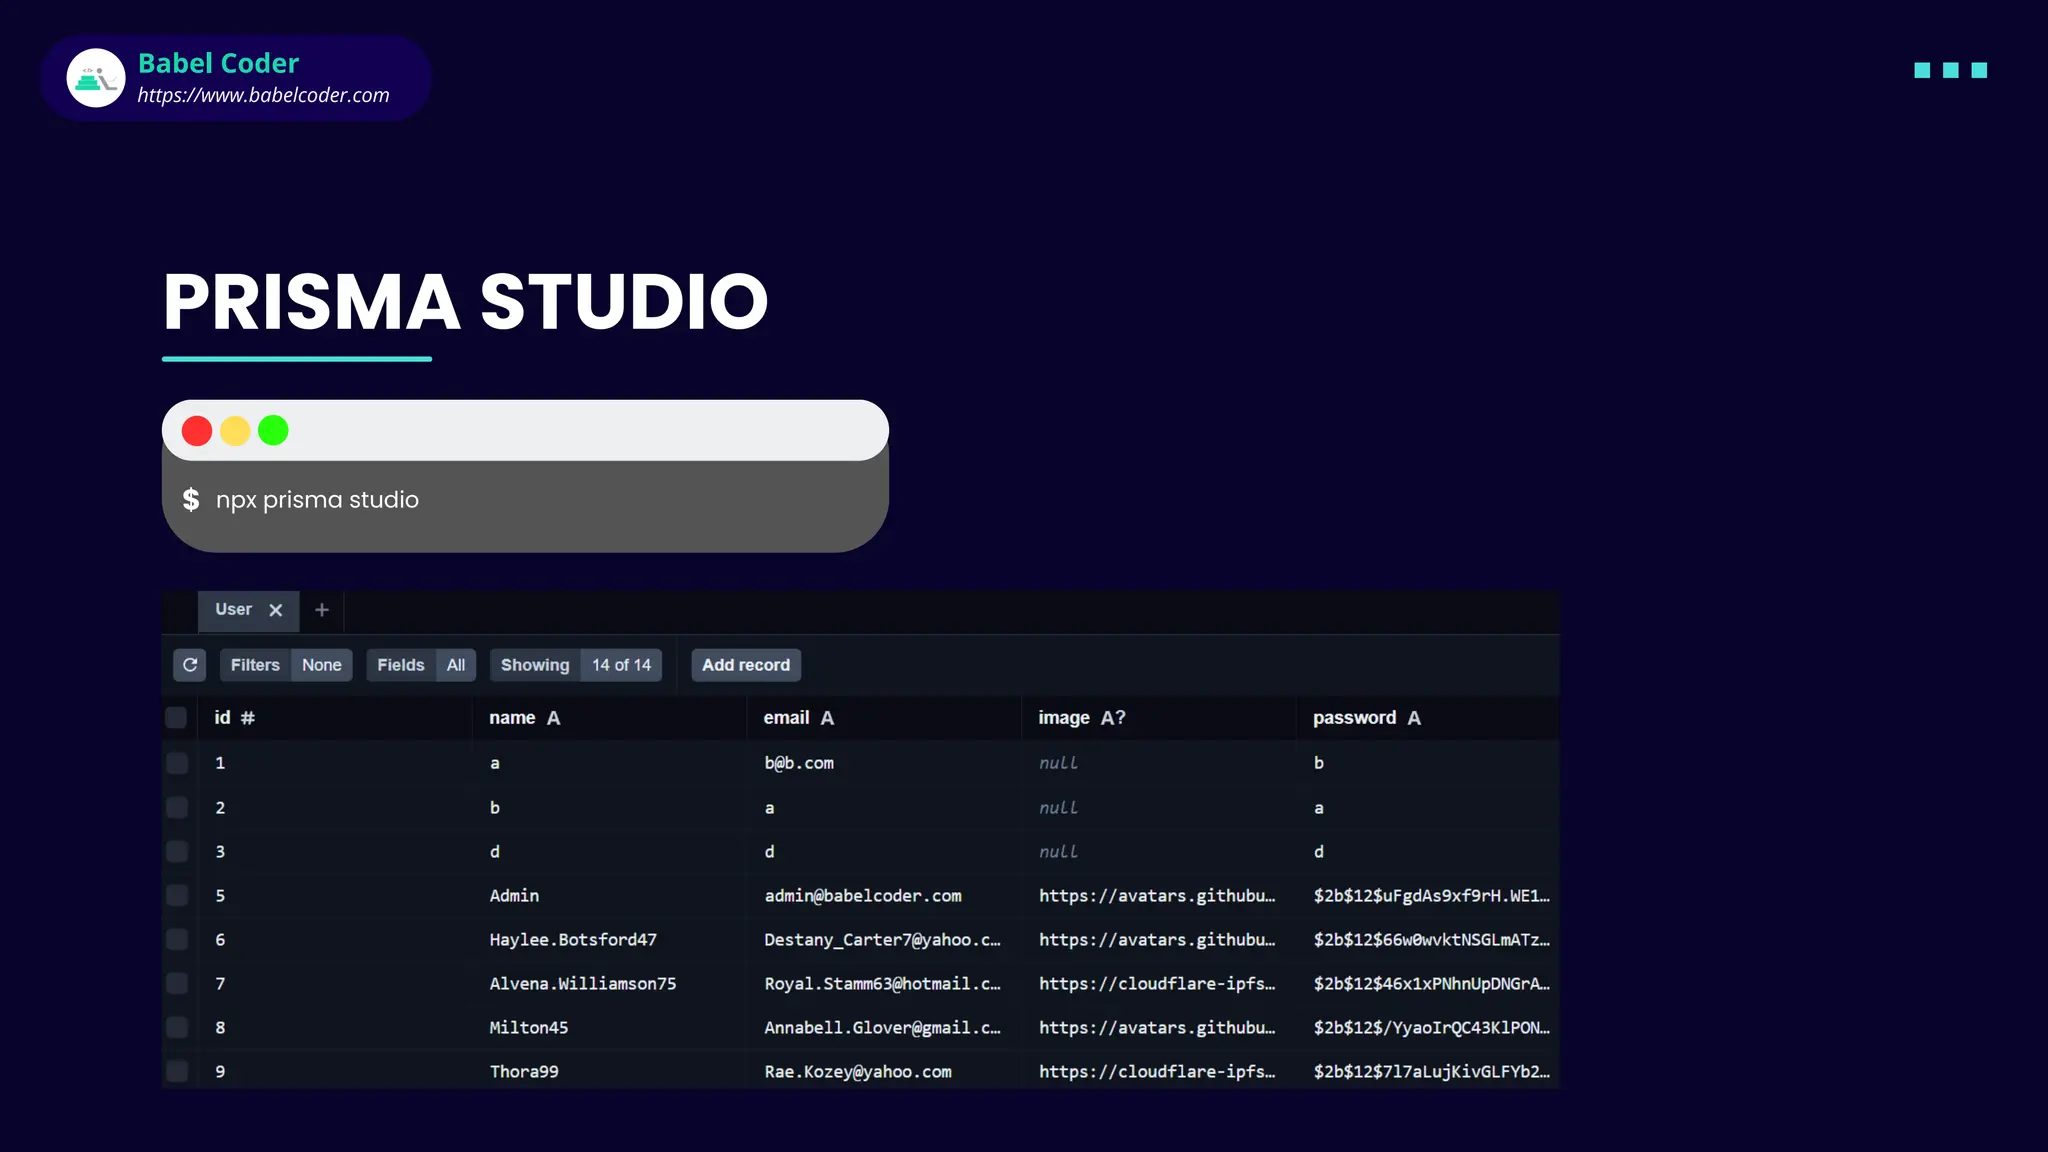Screen dimensions: 2048x1152
Task: Select the name cell Haylee.Botsford47
Action: click(x=609, y=939)
